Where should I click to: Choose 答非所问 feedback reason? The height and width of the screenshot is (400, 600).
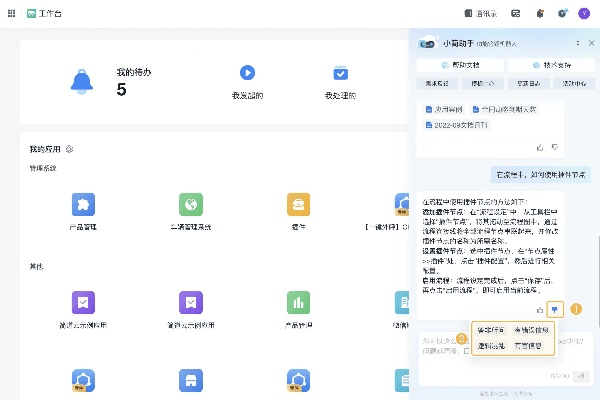491,330
